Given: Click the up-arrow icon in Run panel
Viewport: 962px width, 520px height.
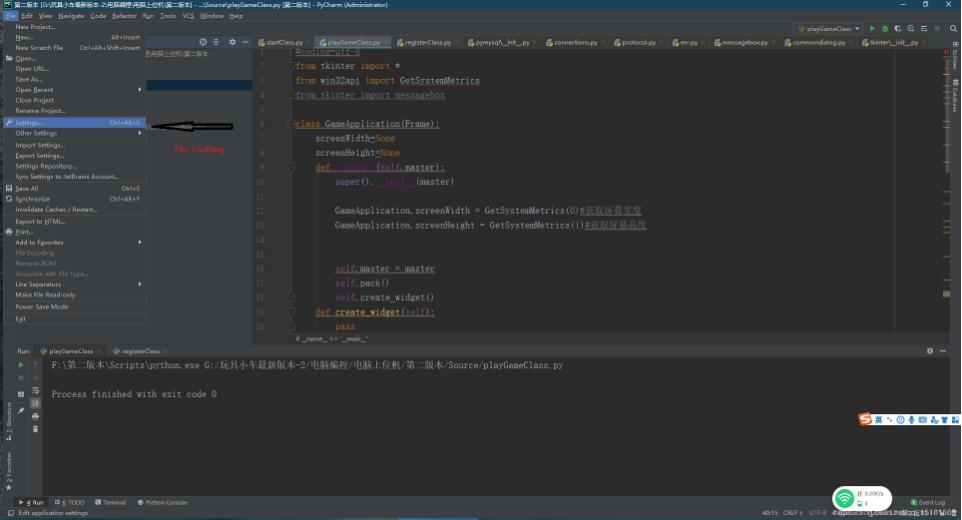Looking at the screenshot, I should pyautogui.click(x=36, y=364).
